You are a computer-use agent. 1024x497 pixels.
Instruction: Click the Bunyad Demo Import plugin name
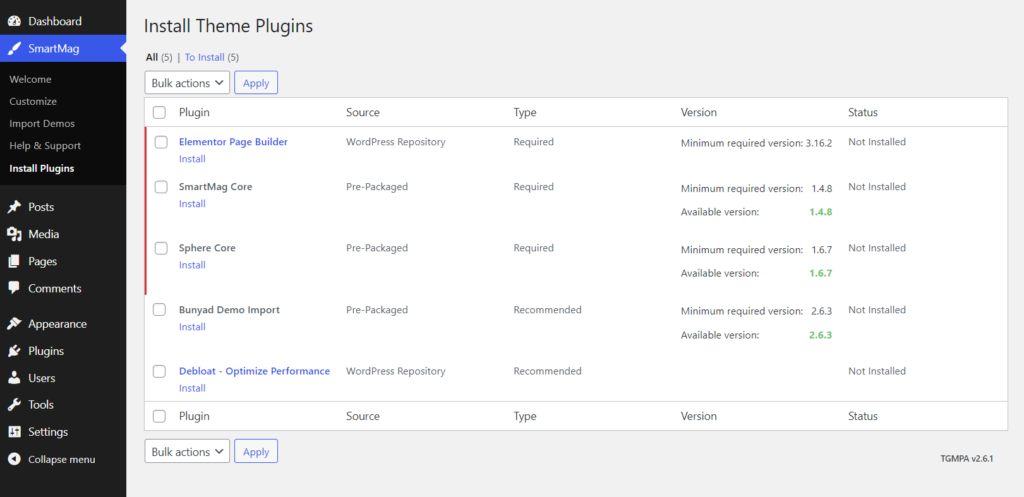[x=229, y=310]
